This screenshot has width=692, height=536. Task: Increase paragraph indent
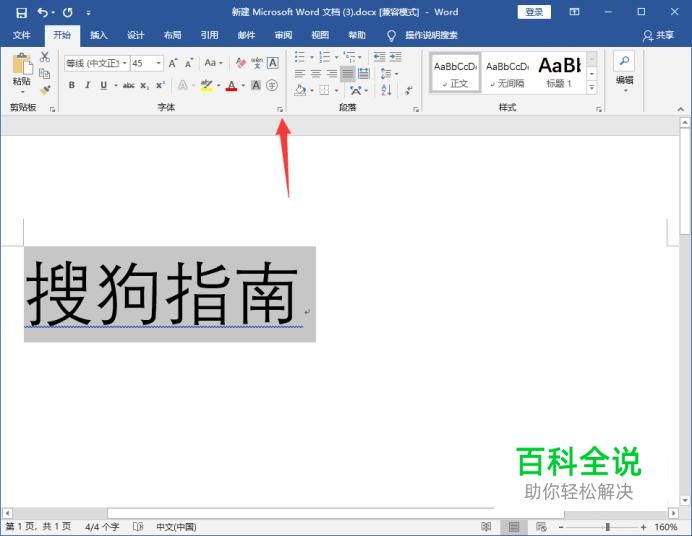click(395, 56)
